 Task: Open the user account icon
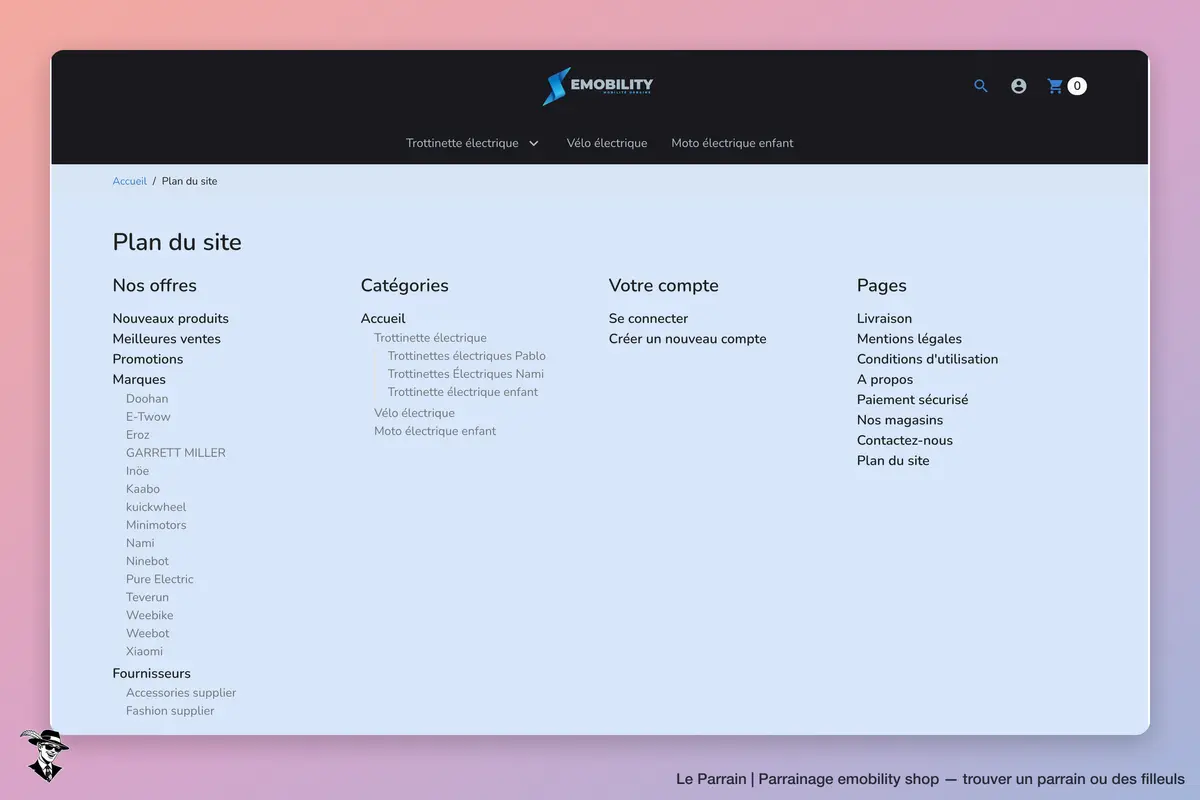1019,86
